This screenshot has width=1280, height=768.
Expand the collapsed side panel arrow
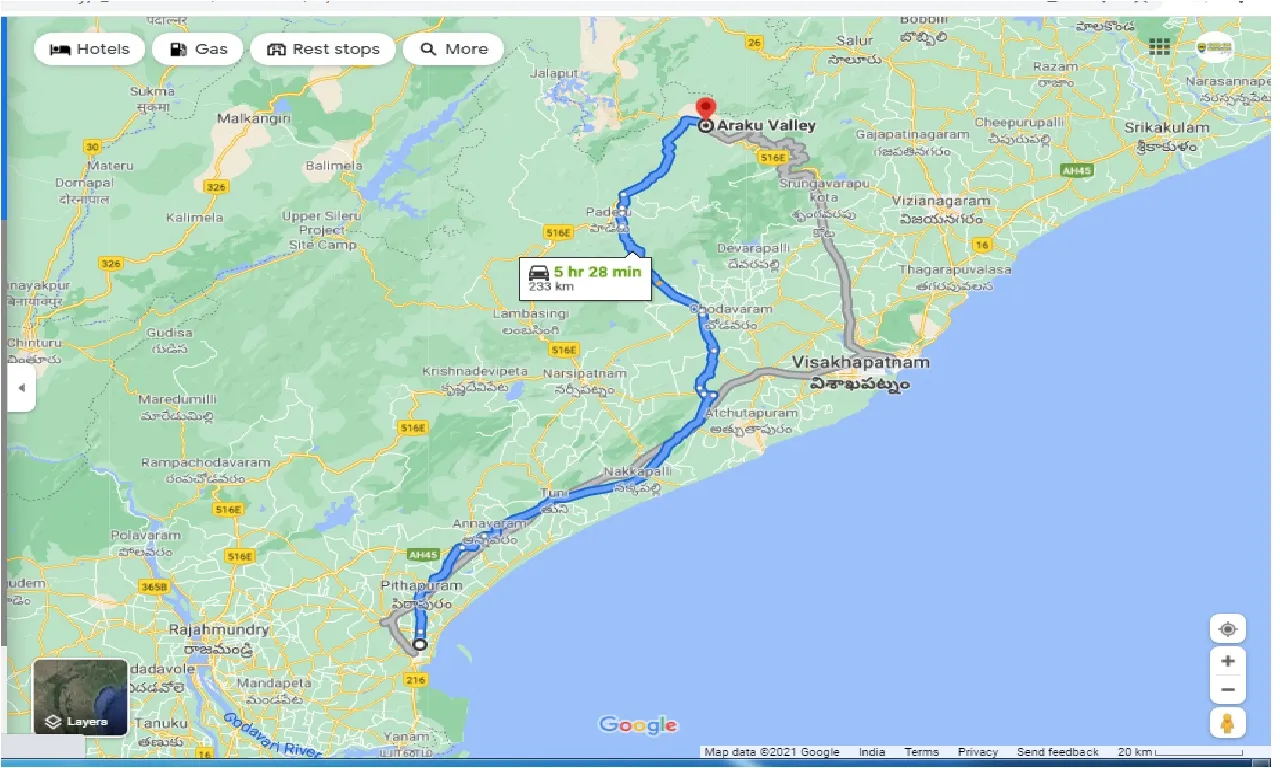[x=20, y=388]
